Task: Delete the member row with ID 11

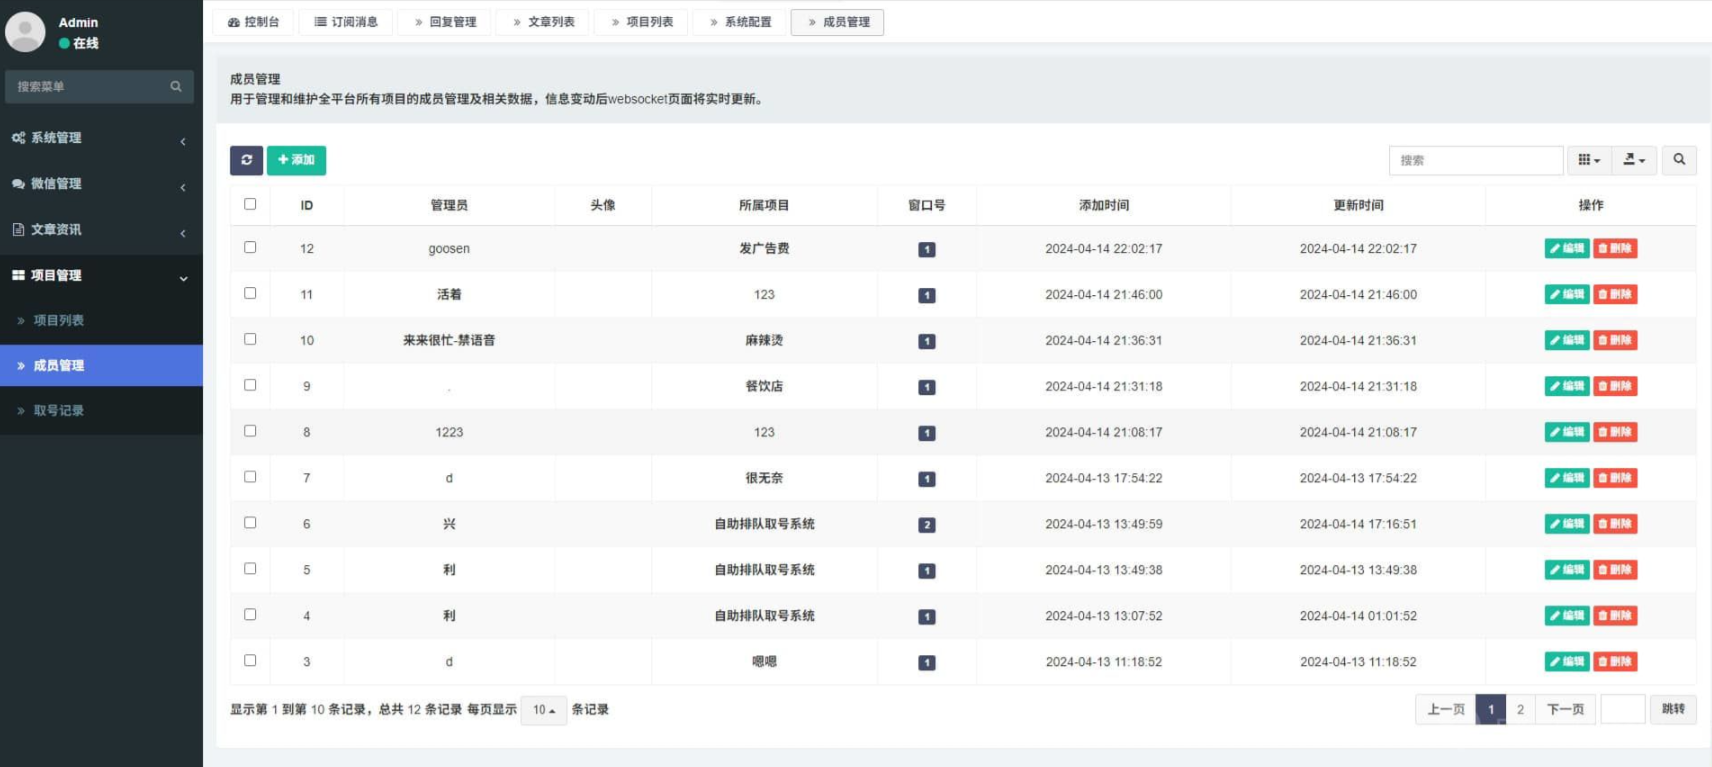Action: tap(1615, 295)
